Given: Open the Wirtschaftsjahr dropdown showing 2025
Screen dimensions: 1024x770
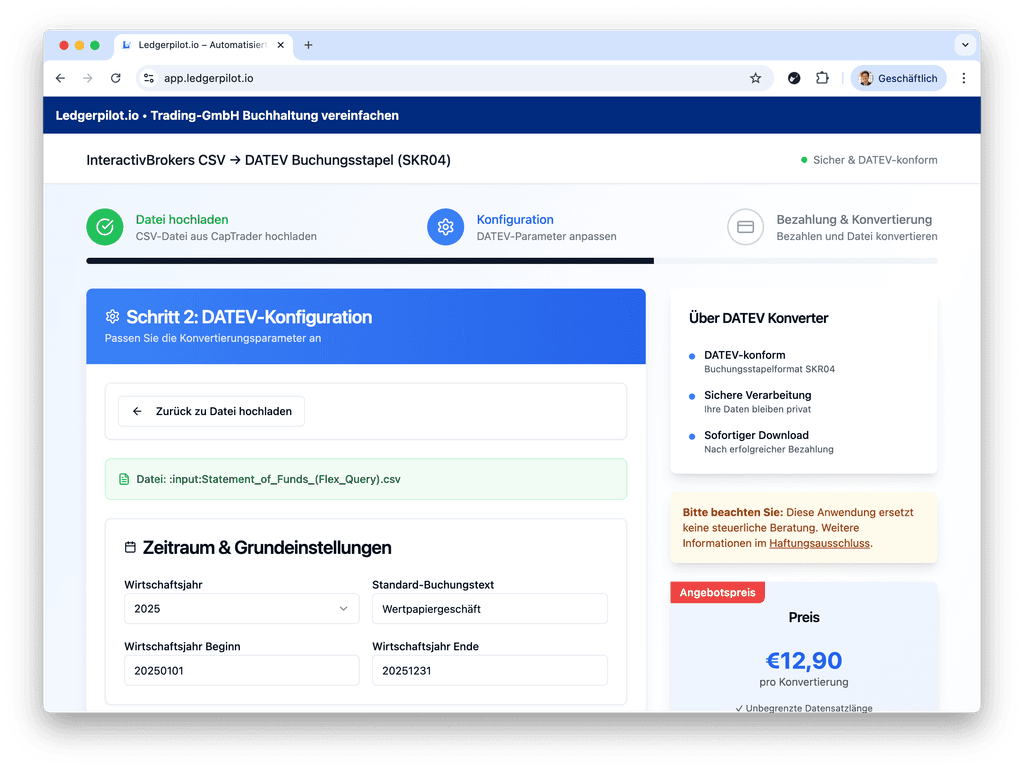Looking at the screenshot, I should [x=241, y=608].
